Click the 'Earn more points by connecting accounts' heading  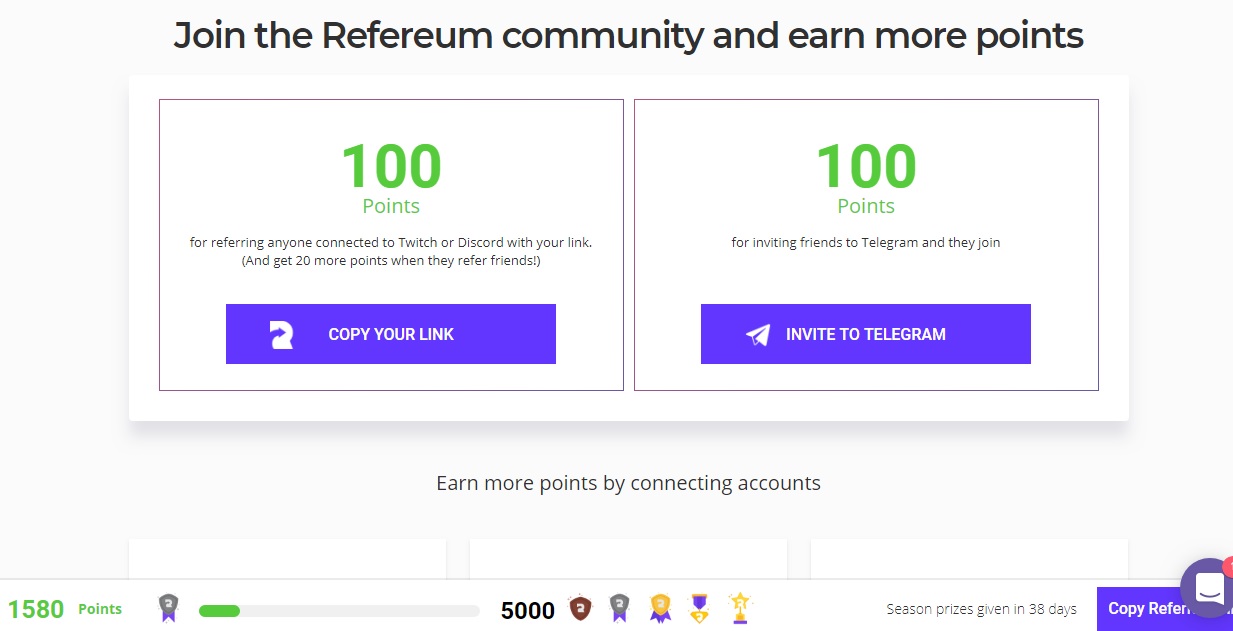(x=628, y=483)
